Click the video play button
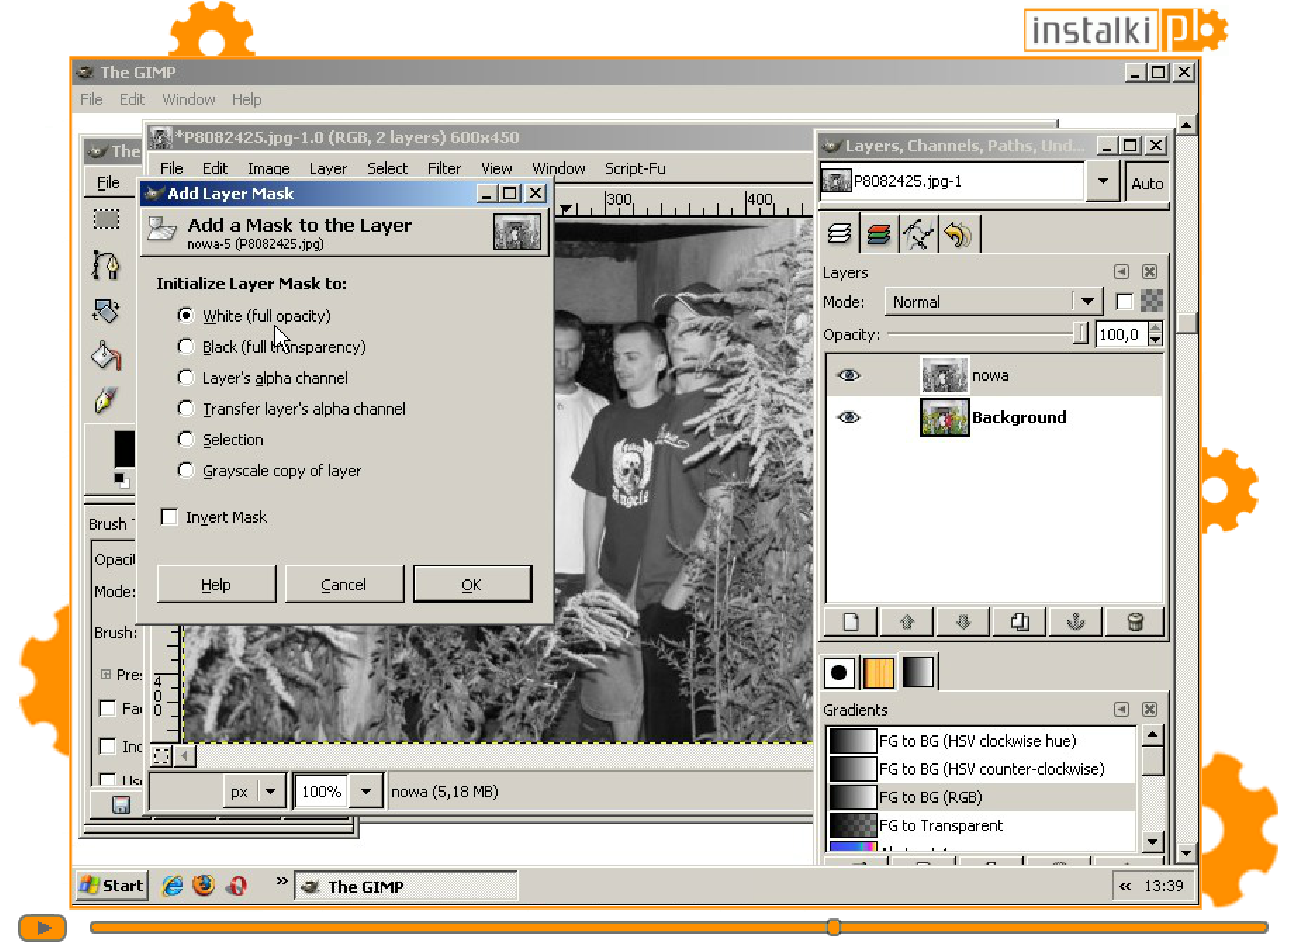 click(x=42, y=927)
